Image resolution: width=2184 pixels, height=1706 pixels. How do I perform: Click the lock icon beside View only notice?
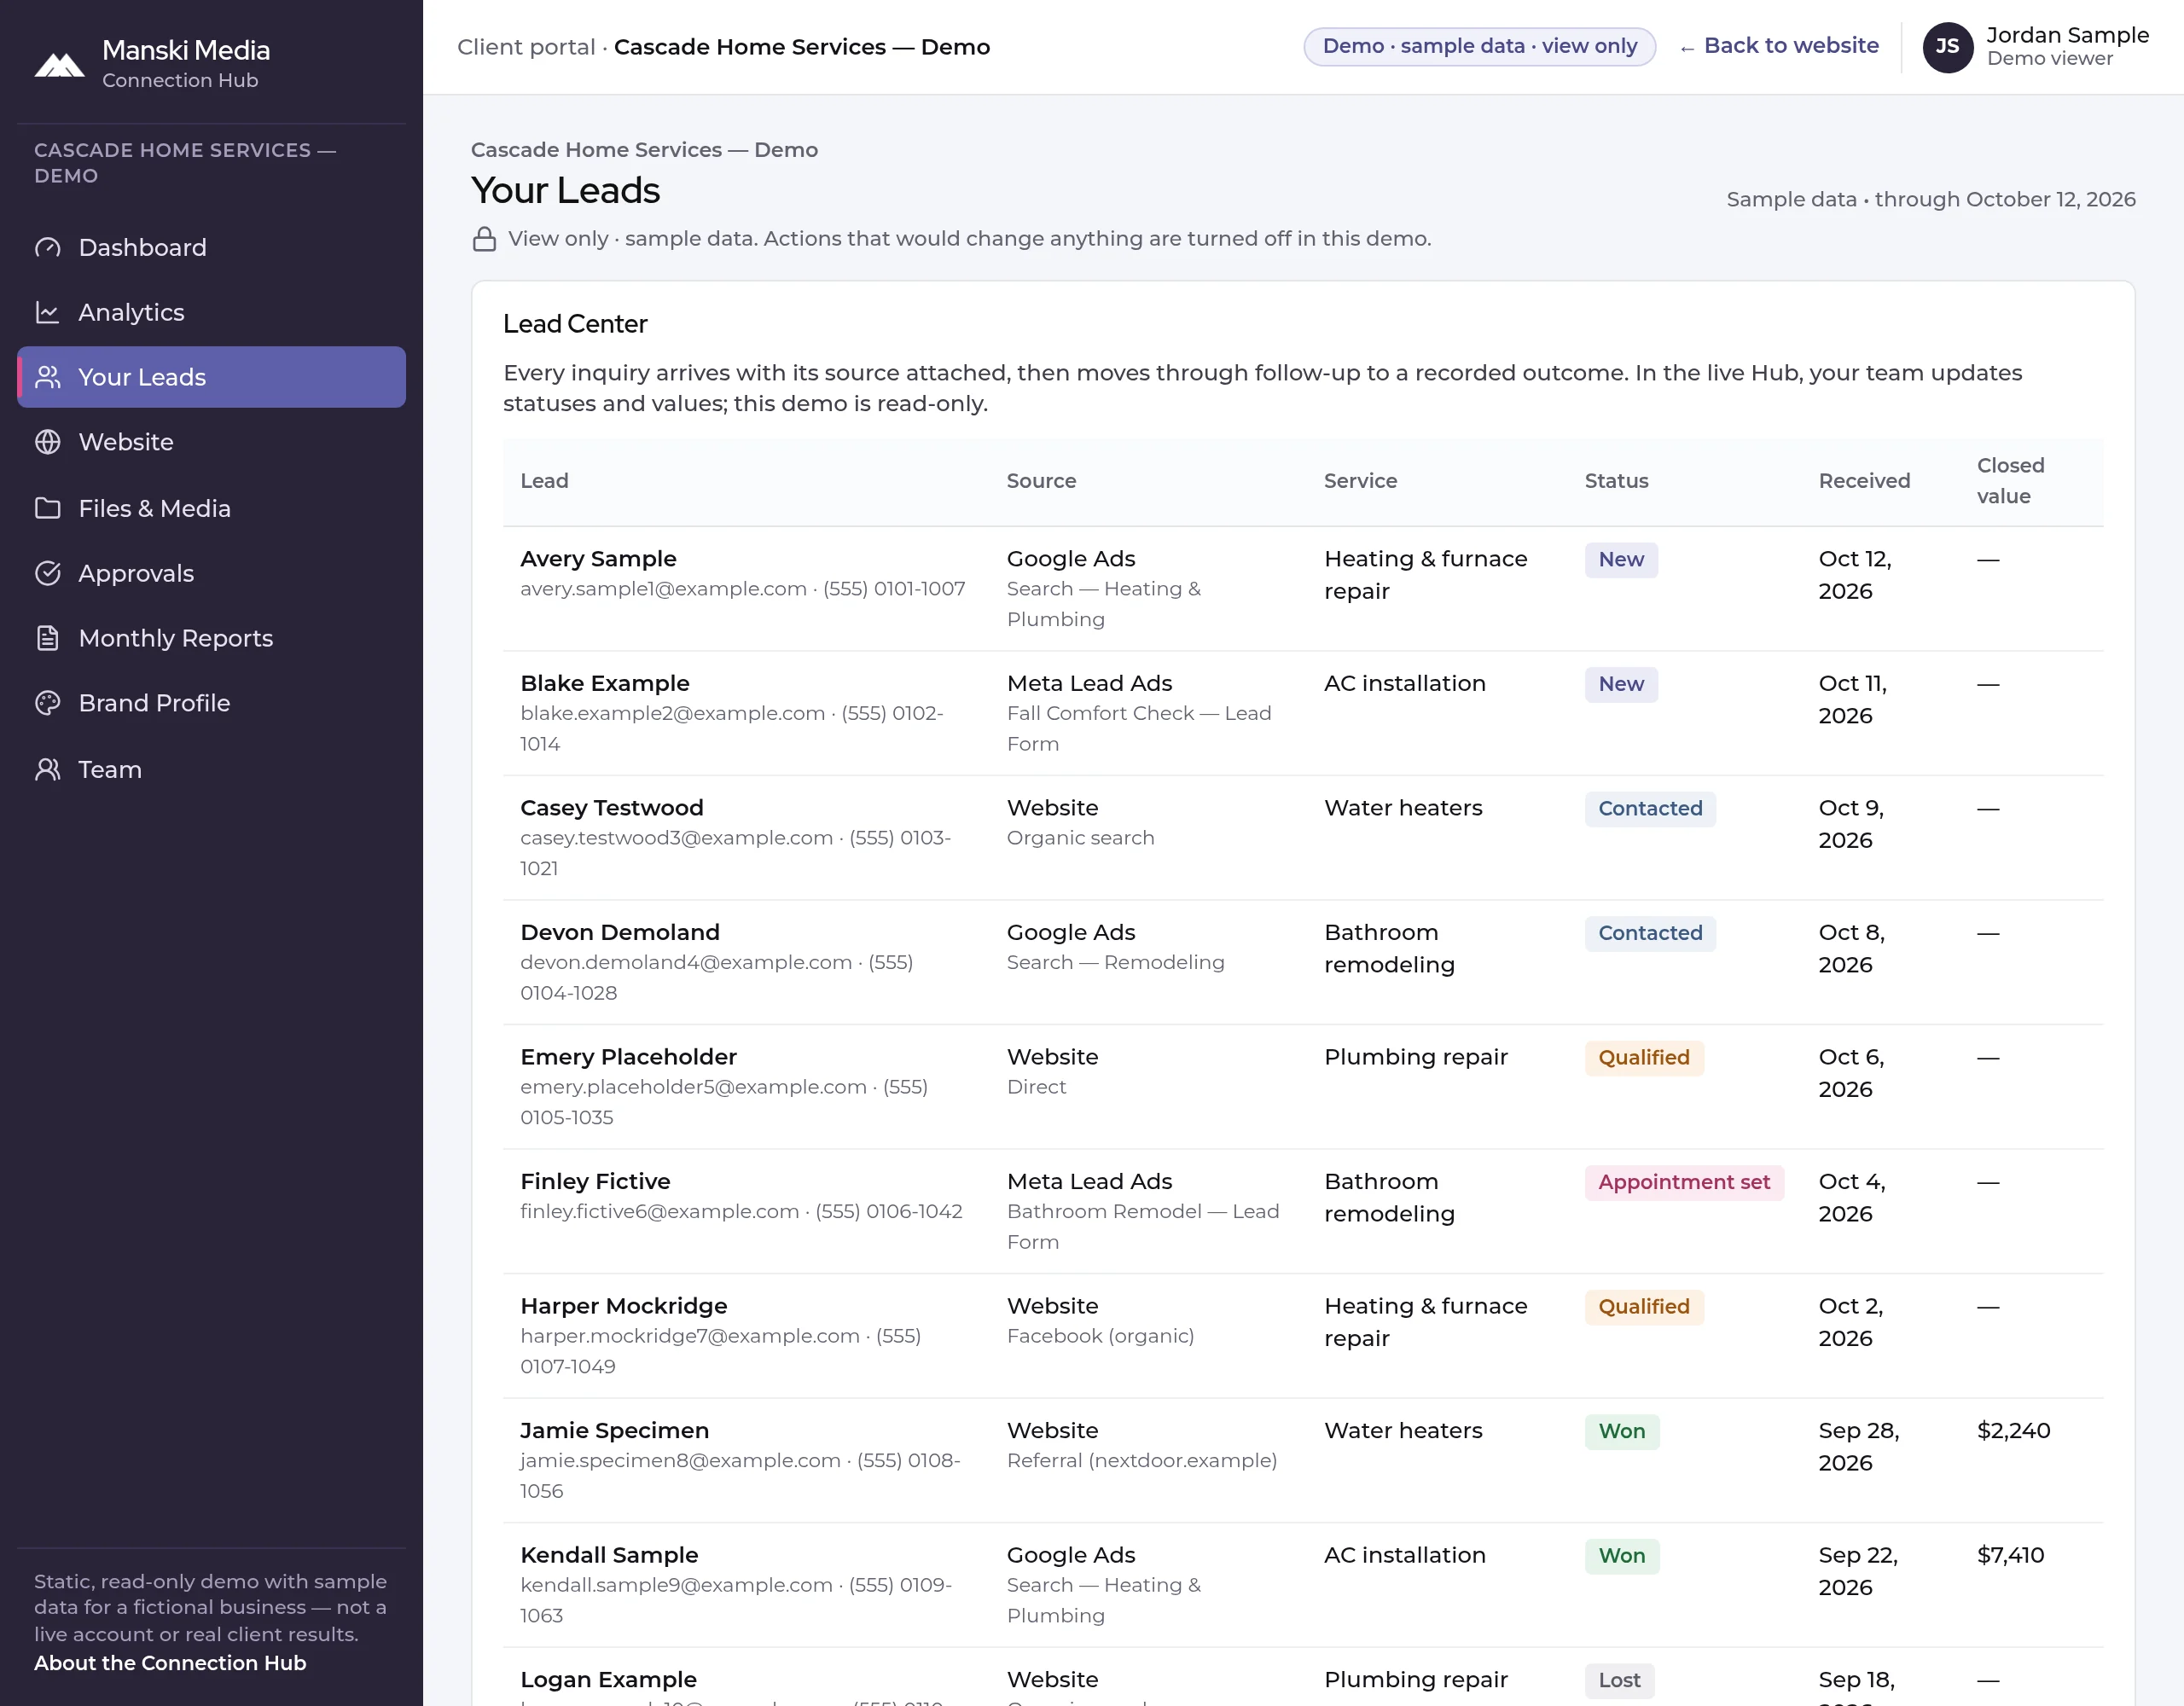tap(484, 239)
